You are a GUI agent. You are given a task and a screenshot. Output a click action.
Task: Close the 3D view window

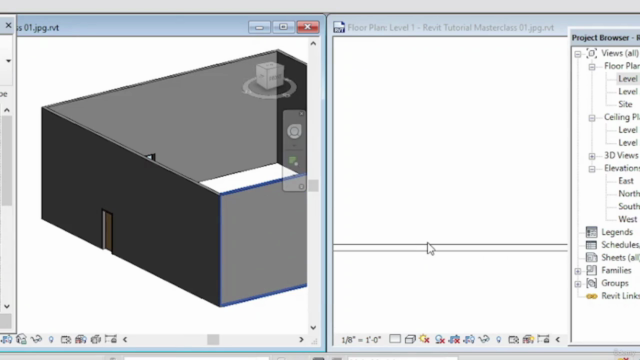click(x=308, y=27)
